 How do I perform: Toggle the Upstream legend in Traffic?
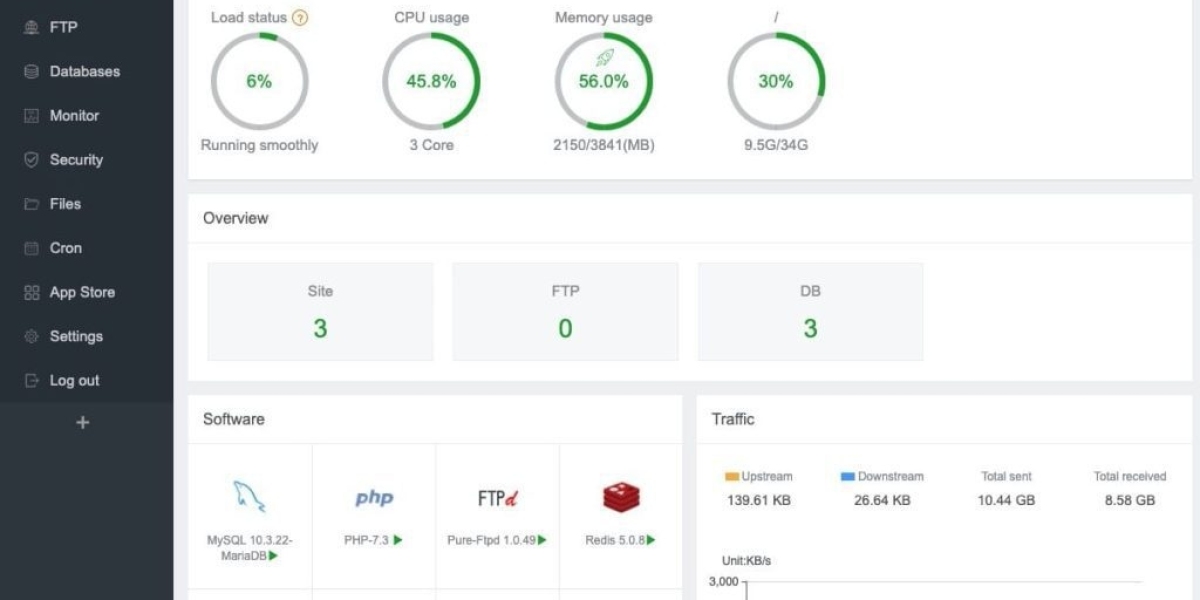759,477
